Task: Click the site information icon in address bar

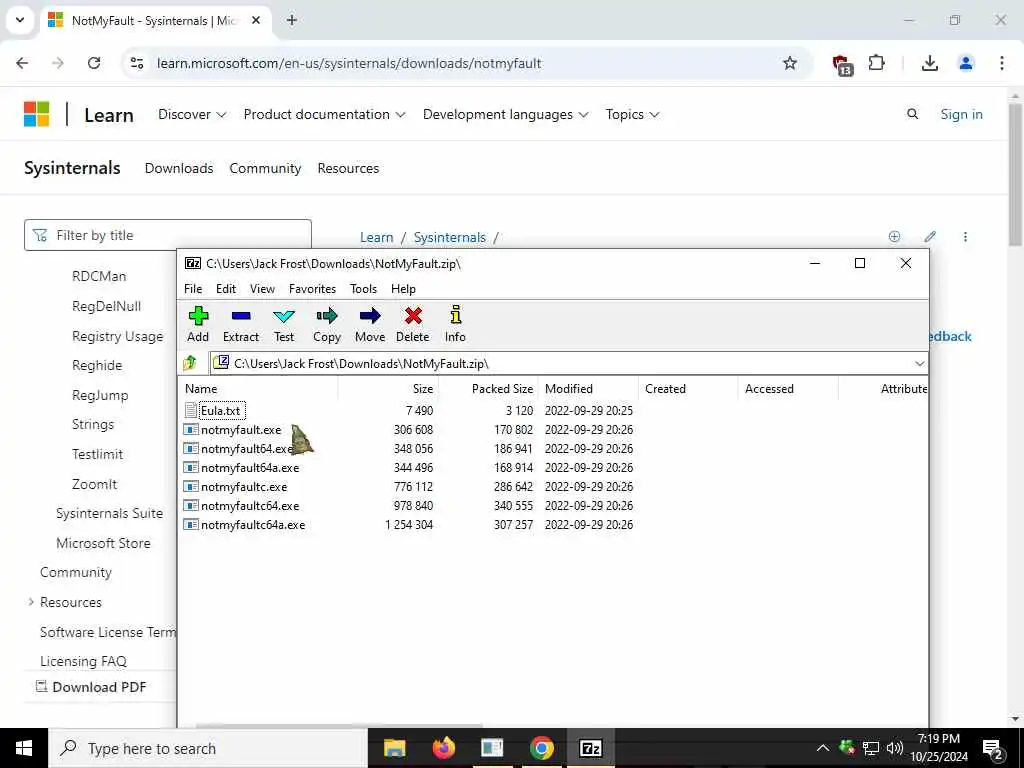Action: [137, 63]
